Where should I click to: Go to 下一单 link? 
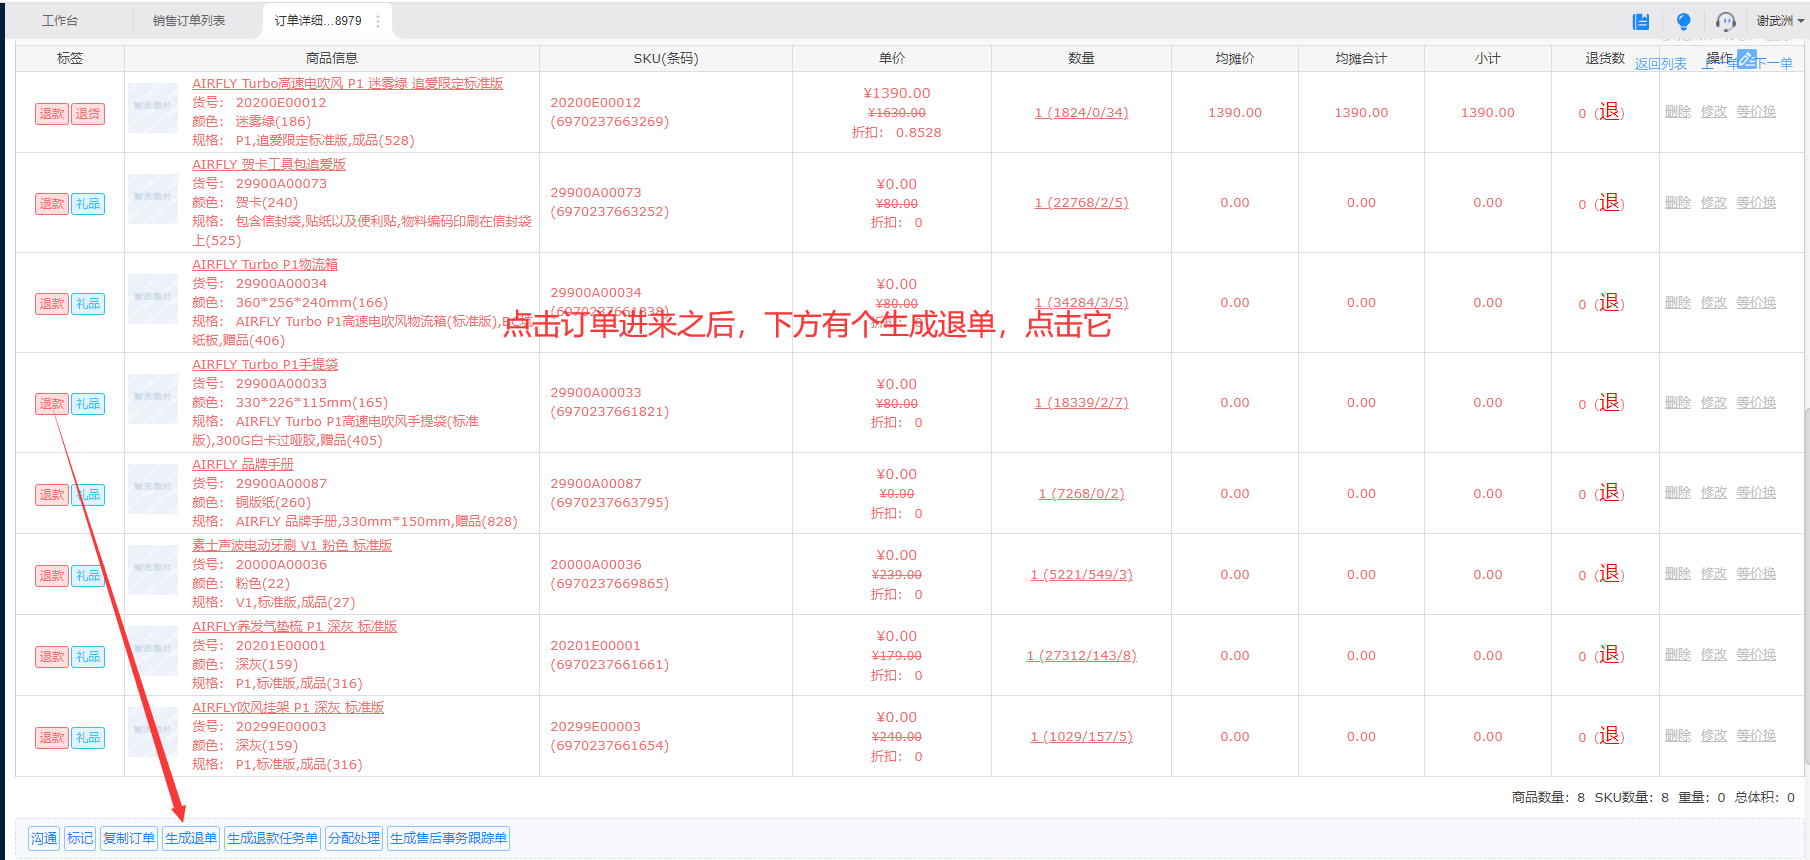tap(1774, 63)
